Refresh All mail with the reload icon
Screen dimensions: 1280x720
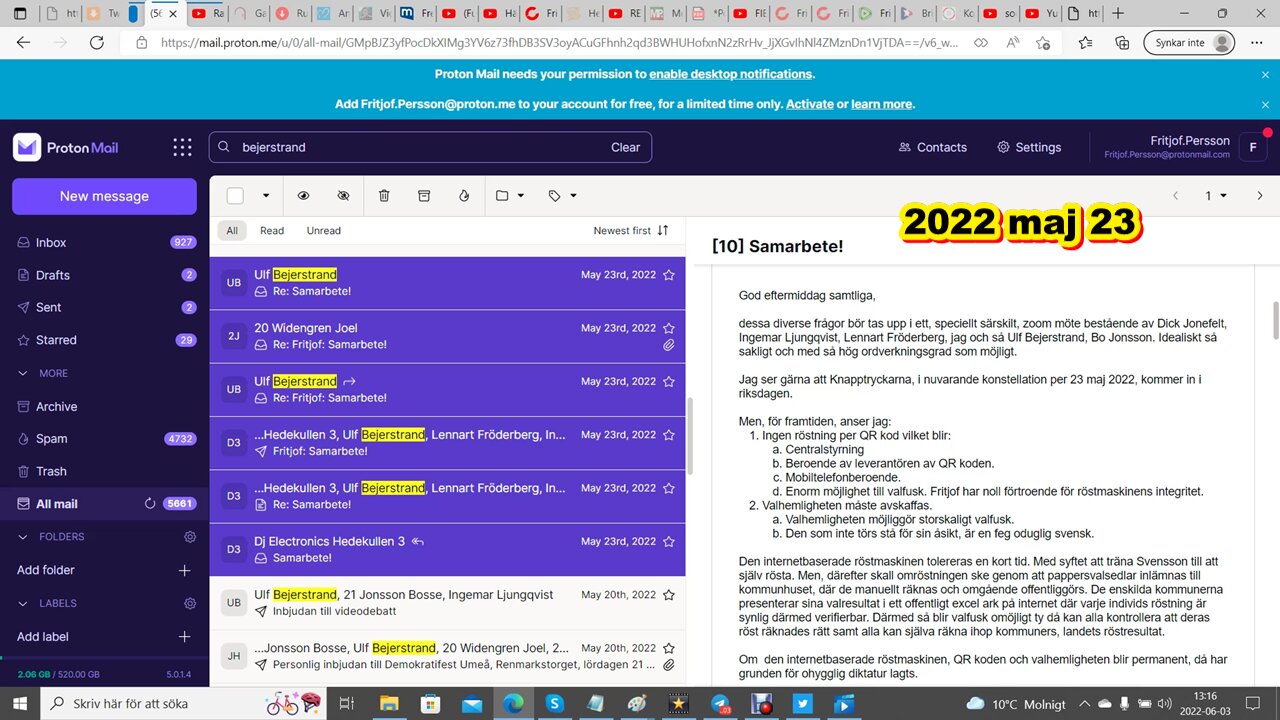pyautogui.click(x=150, y=504)
